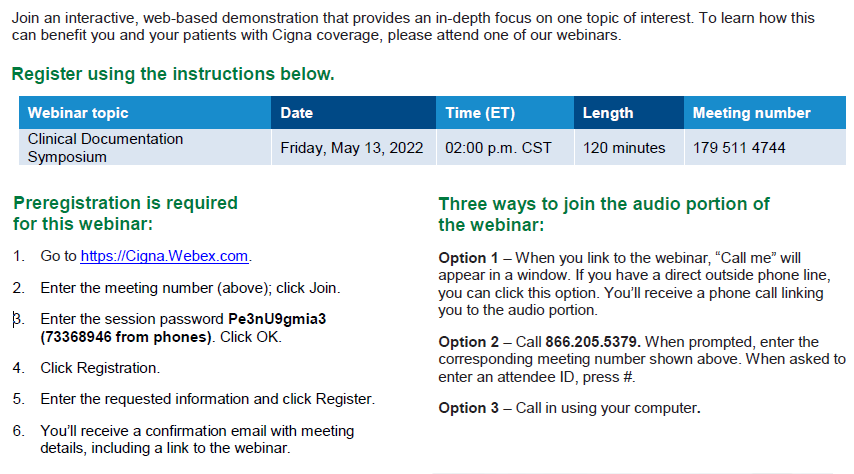This screenshot has height=474, width=854.
Task: Click the 'Webinar topic' table header
Action: pyautogui.click(x=78, y=113)
